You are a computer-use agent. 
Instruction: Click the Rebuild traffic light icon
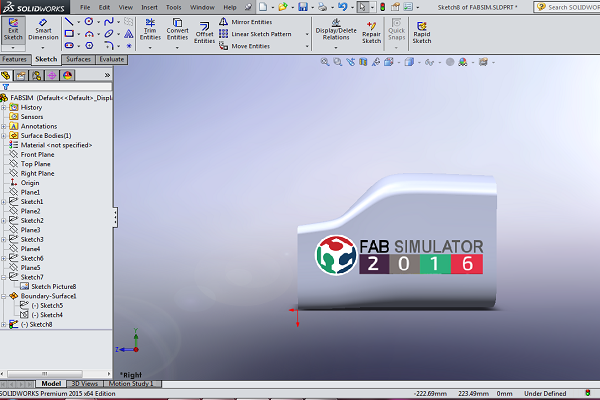point(382,7)
